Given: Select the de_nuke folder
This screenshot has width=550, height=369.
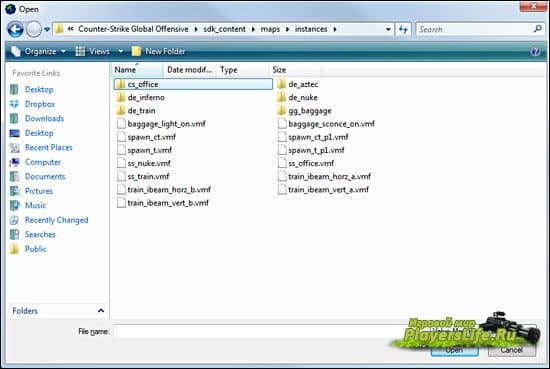Looking at the screenshot, I should coord(297,98).
